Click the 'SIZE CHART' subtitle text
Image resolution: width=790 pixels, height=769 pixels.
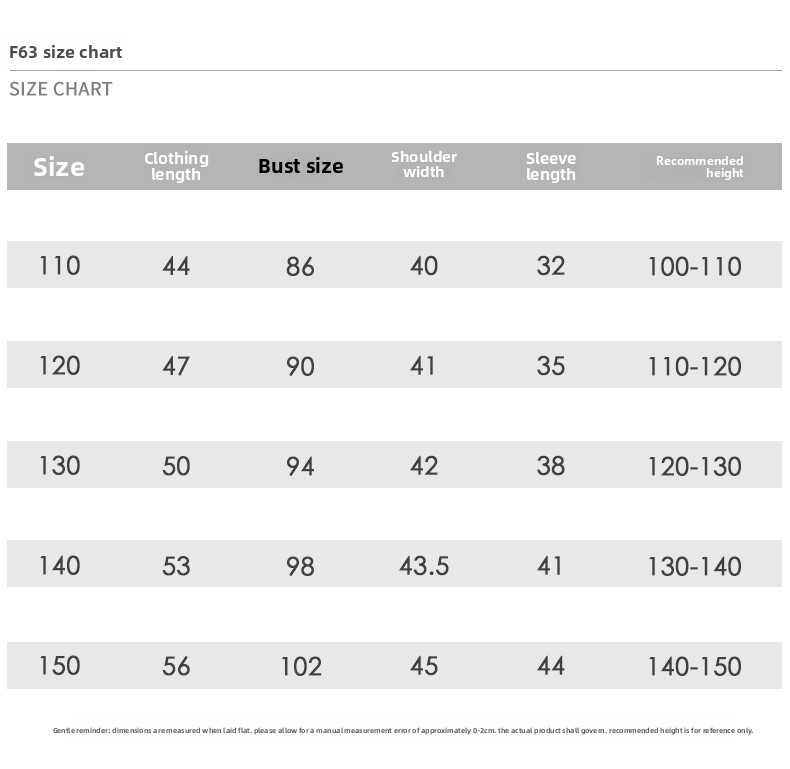click(x=61, y=89)
